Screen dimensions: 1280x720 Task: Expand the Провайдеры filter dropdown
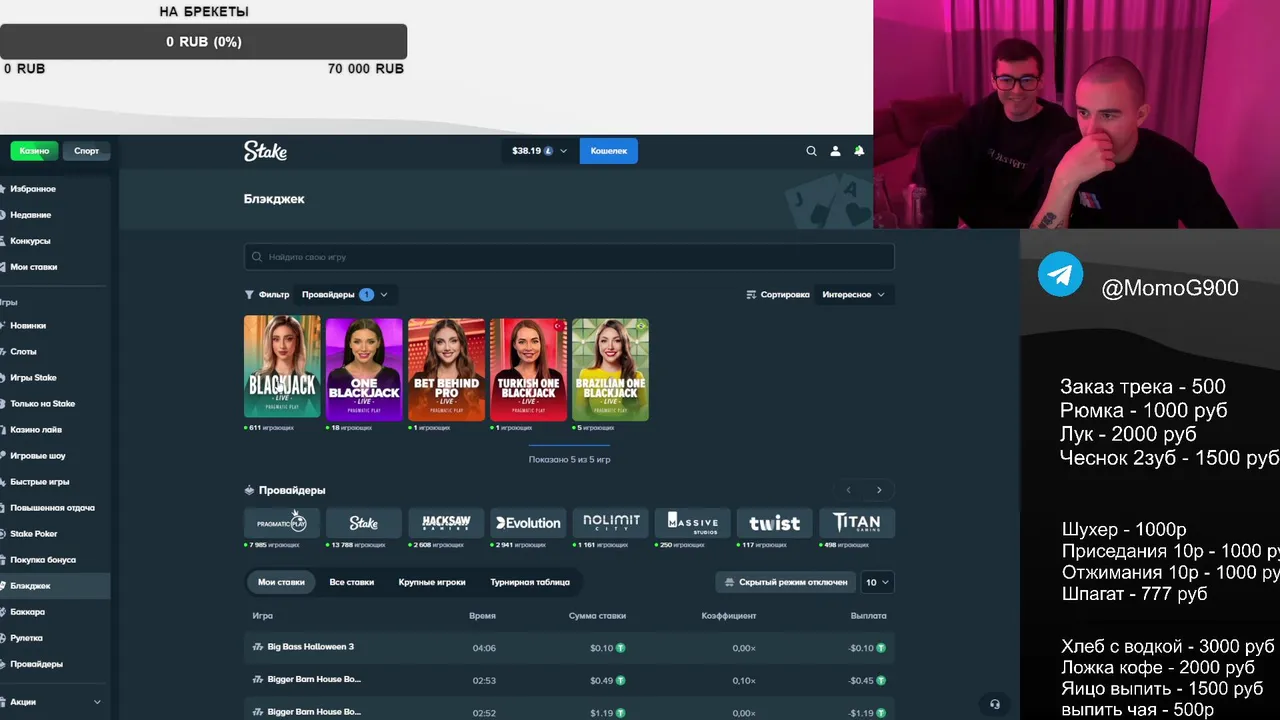346,295
